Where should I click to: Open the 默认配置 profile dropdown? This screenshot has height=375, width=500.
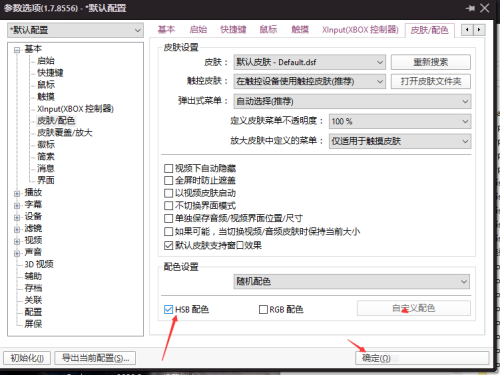75,30
